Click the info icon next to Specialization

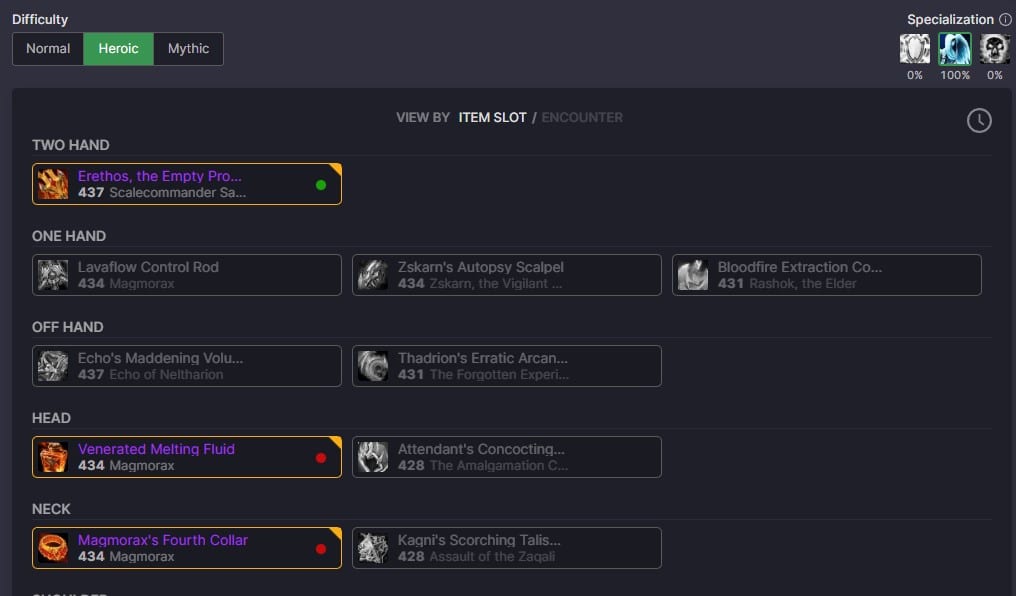(x=1005, y=20)
